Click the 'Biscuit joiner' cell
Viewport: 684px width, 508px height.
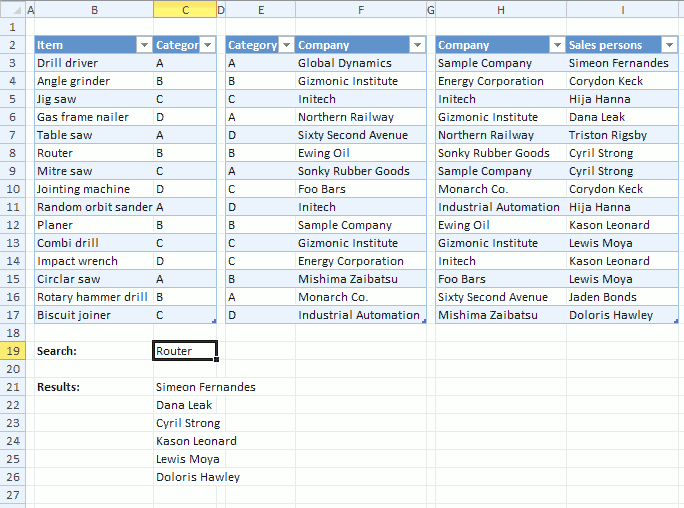coord(94,315)
